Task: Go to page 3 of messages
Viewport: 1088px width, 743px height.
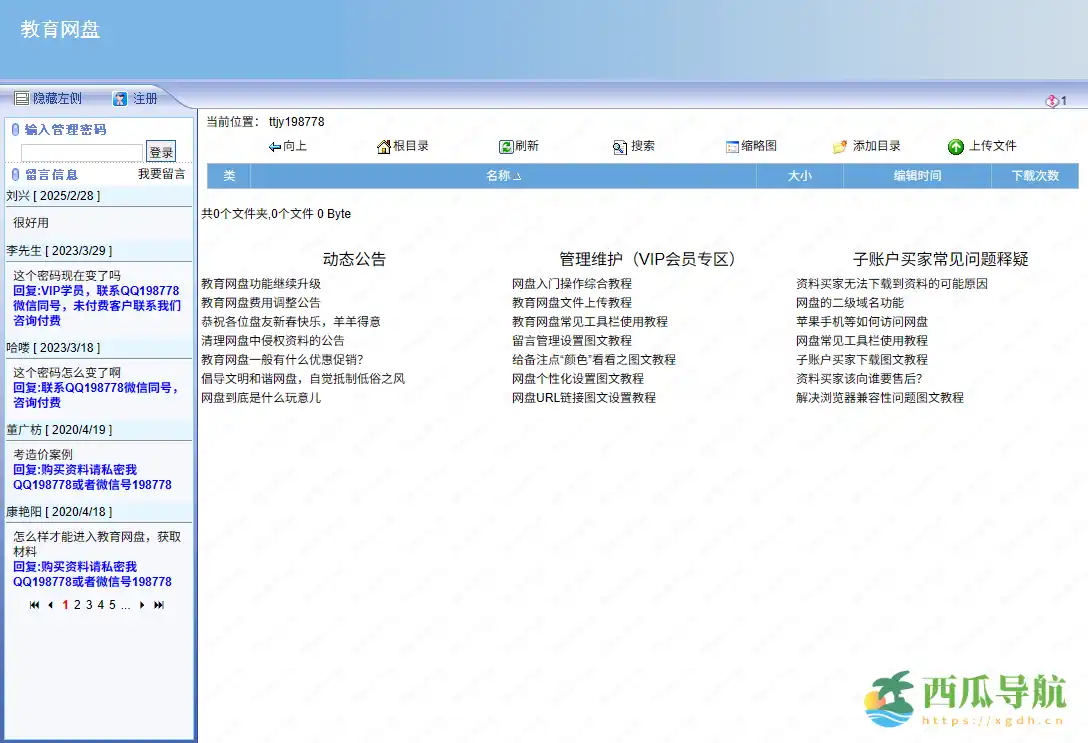Action: tap(89, 605)
